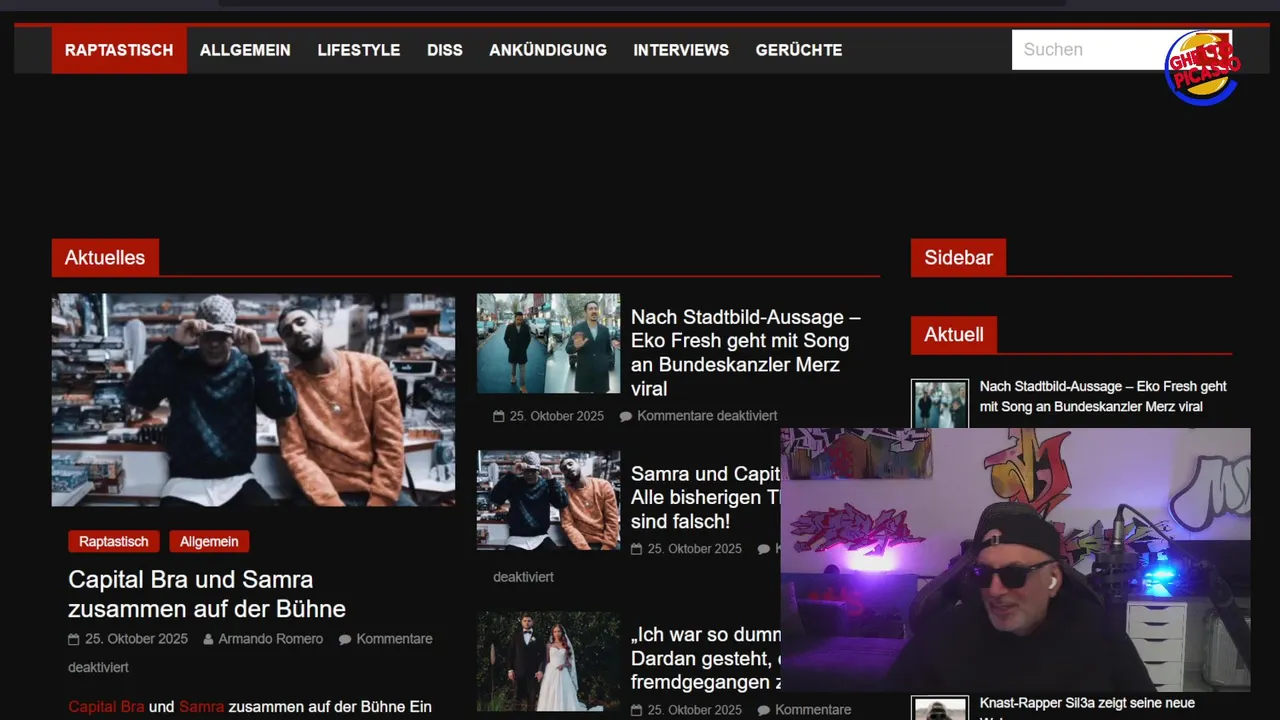This screenshot has height=720, width=1280.
Task: Click calendar icon of the Dardan article
Action: [636, 710]
